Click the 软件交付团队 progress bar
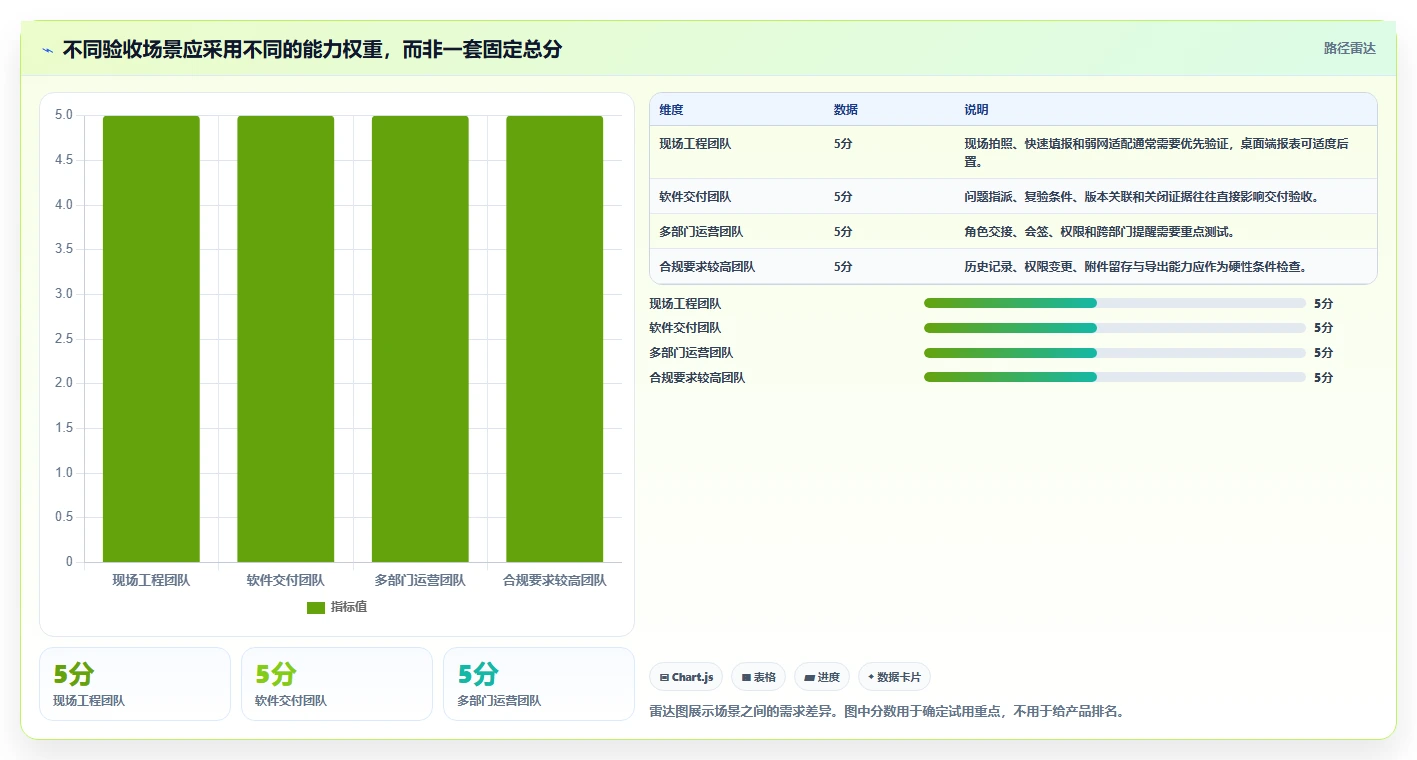This screenshot has height=760, width=1417. pos(1115,328)
